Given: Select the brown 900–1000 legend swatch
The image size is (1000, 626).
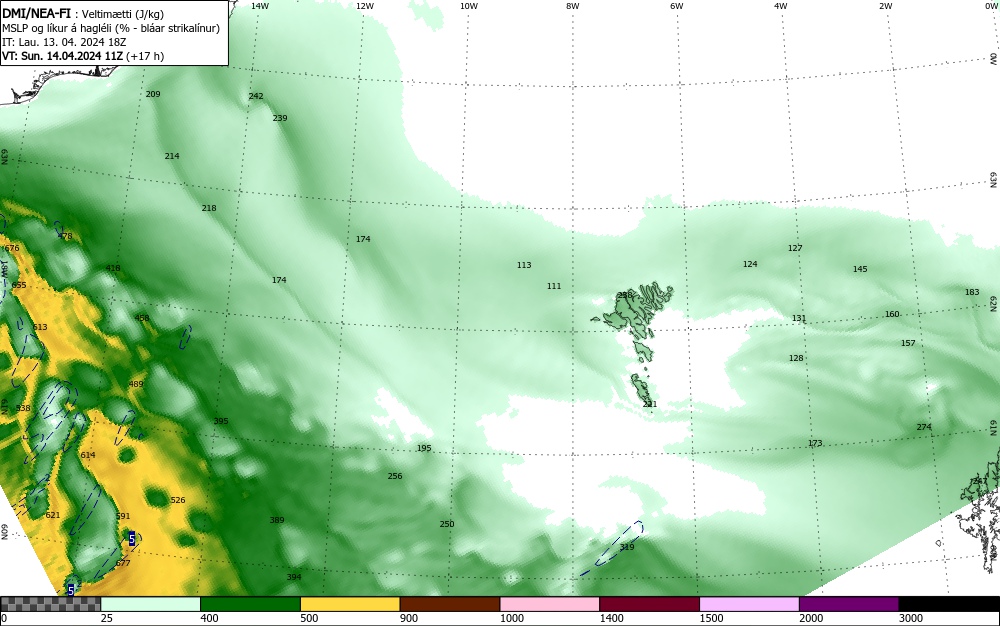Looking at the screenshot, I should tap(450, 604).
